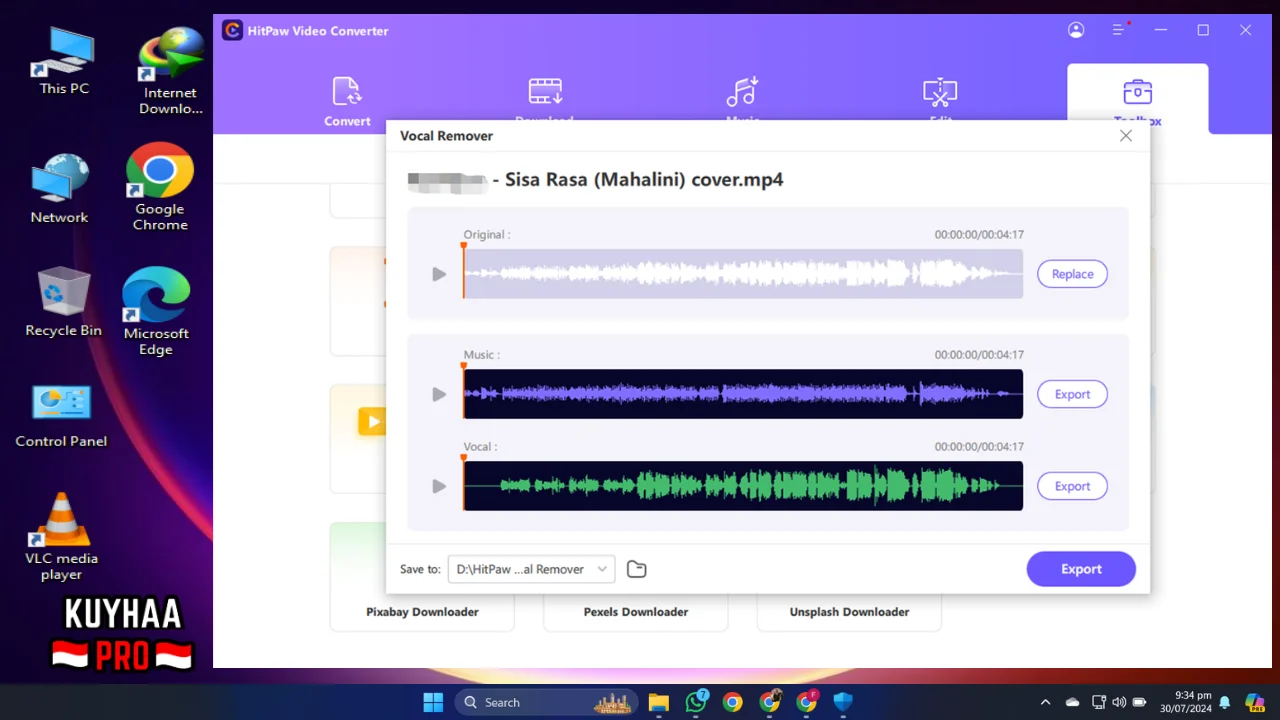Click the Replace button

(1072, 274)
